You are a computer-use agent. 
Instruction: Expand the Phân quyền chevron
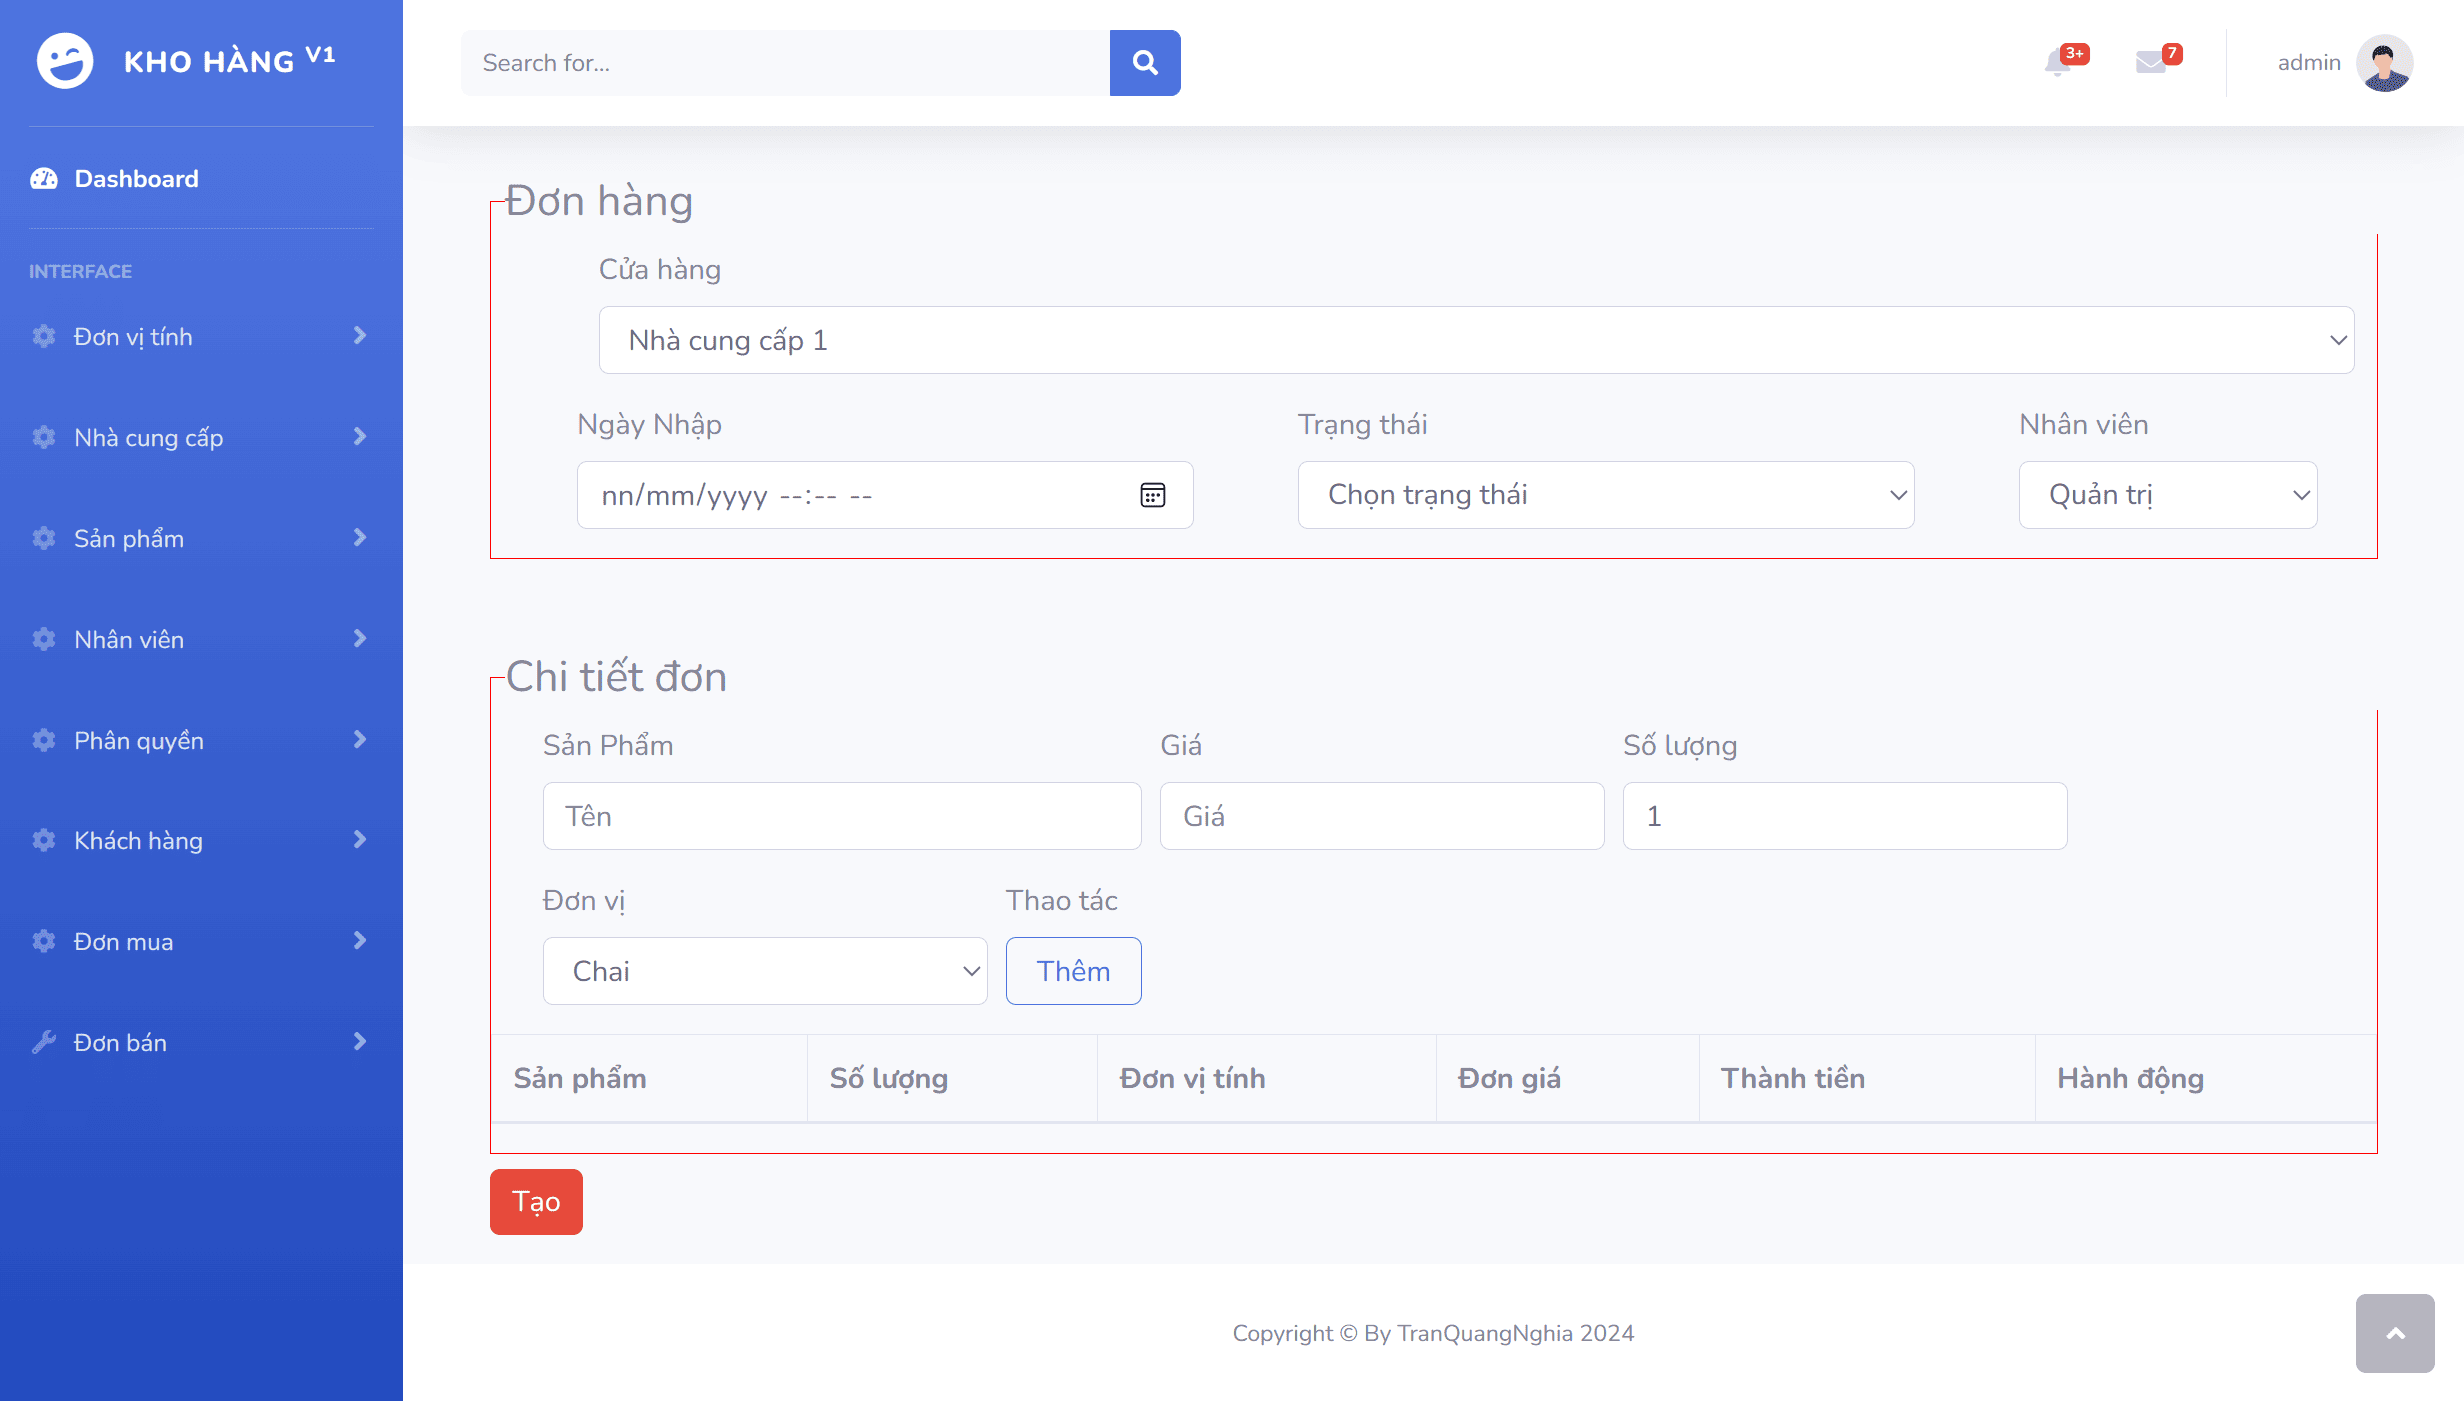[360, 740]
